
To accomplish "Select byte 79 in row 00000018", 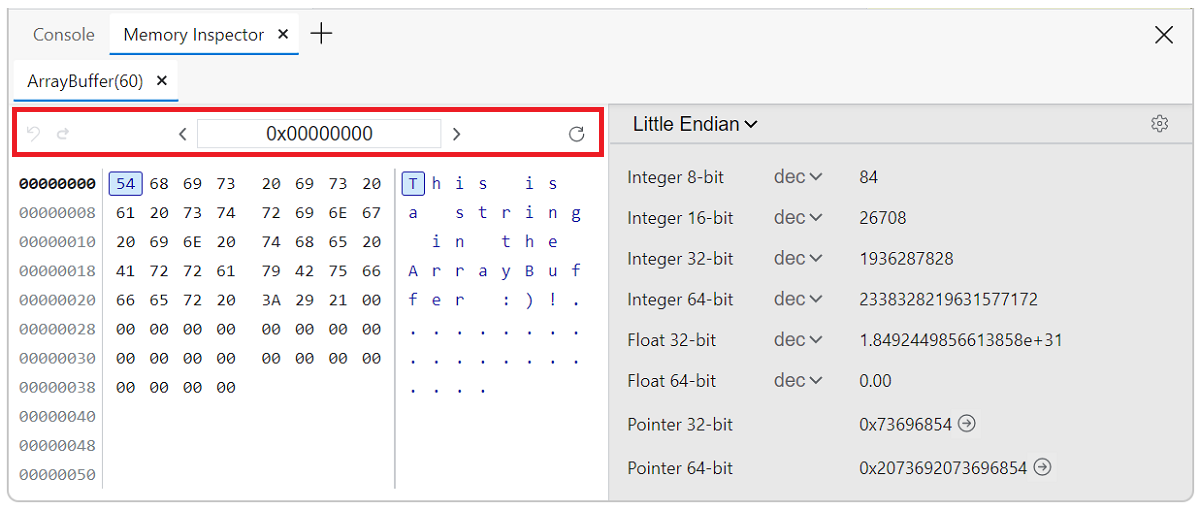I will coord(271,271).
